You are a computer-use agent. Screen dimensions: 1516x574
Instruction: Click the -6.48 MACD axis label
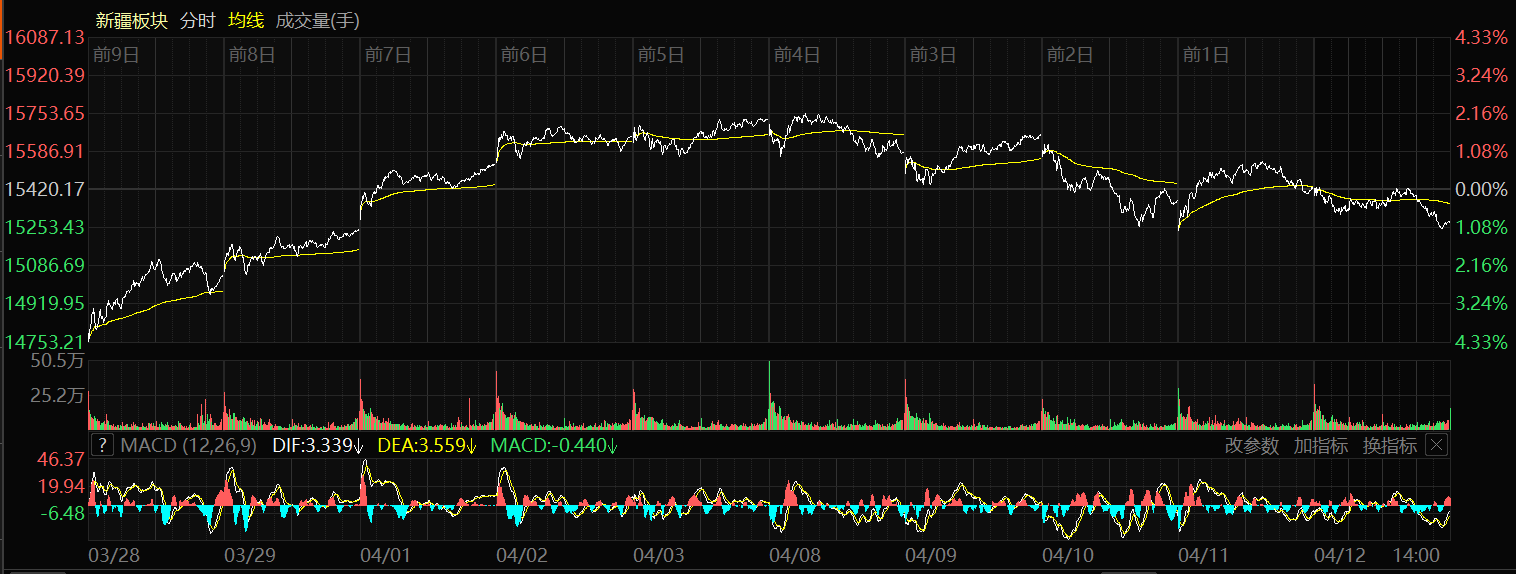(x=60, y=512)
